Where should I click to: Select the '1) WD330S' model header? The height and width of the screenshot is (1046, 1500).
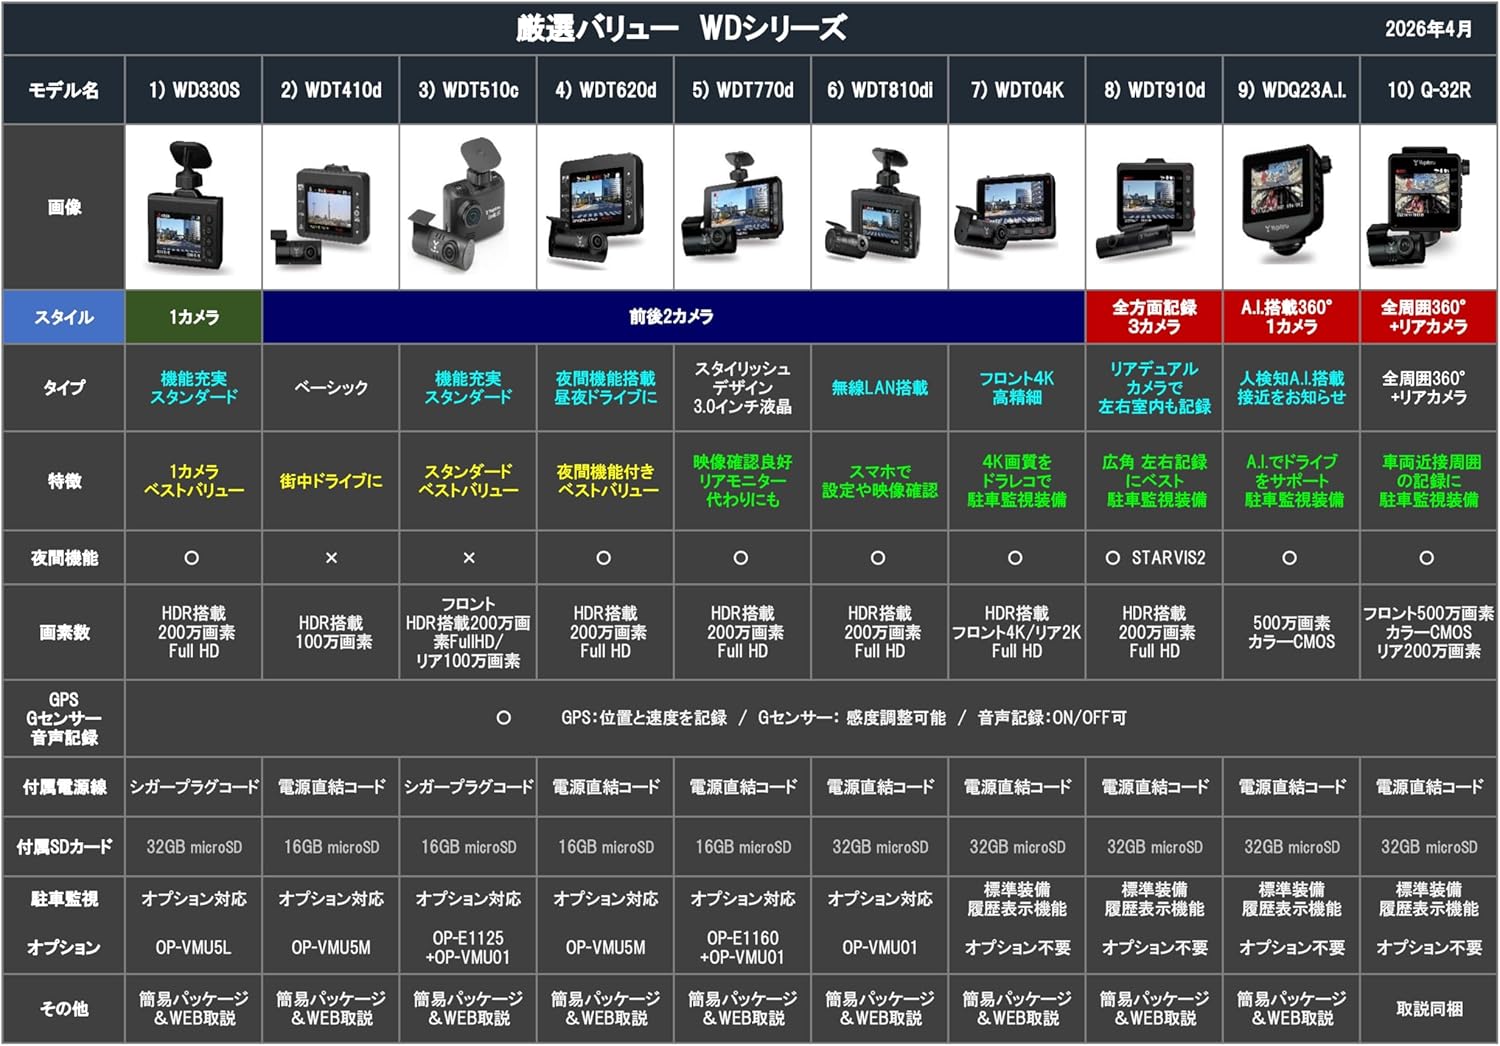point(193,90)
